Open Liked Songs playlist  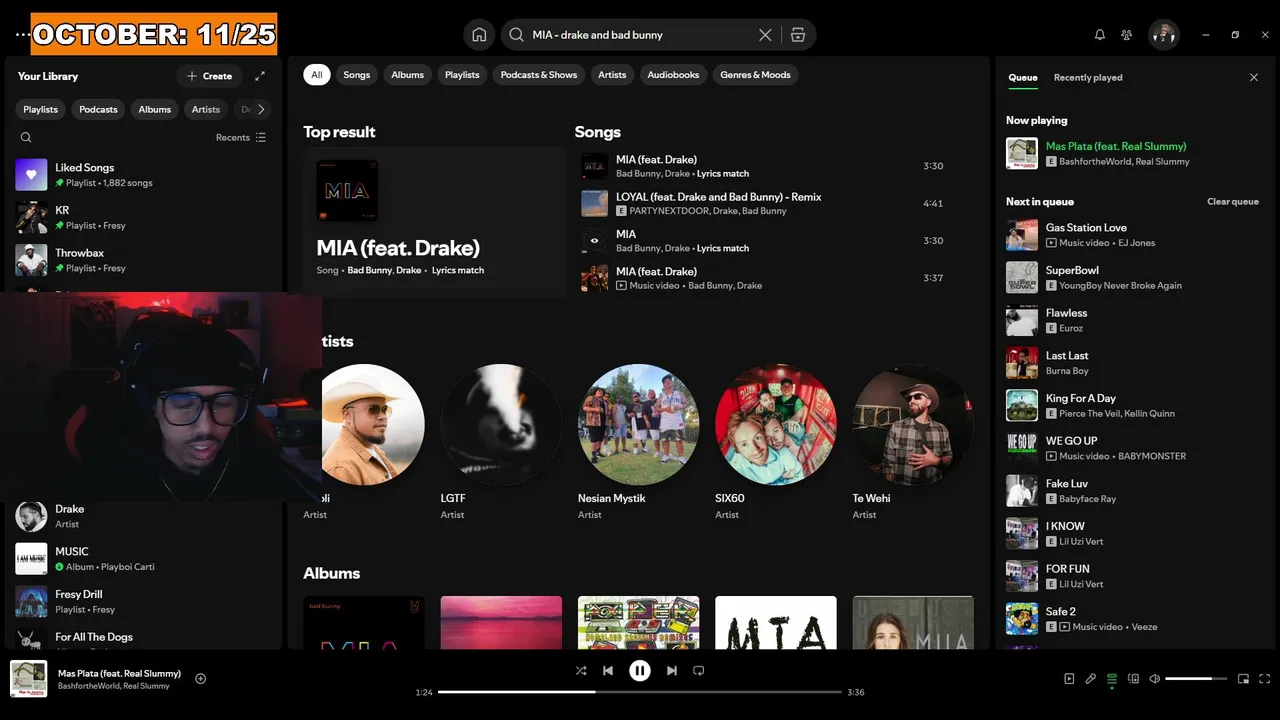[x=144, y=175]
